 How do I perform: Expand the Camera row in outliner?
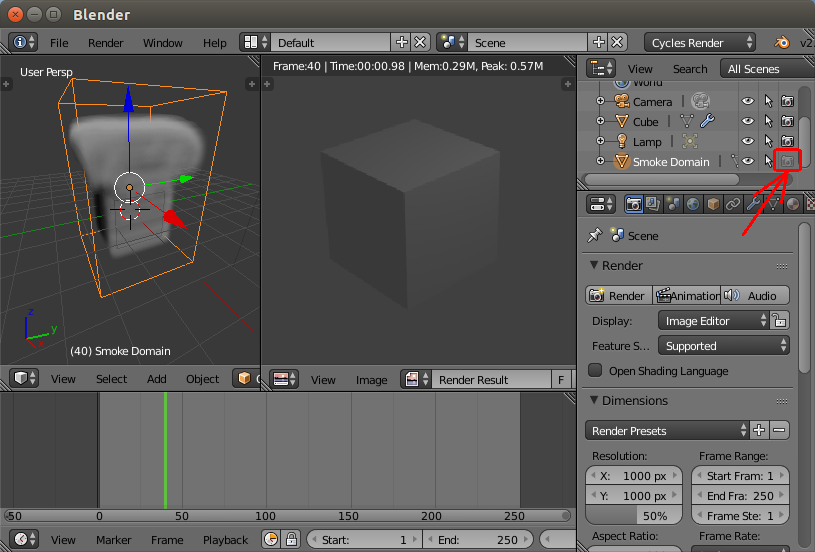[x=600, y=101]
